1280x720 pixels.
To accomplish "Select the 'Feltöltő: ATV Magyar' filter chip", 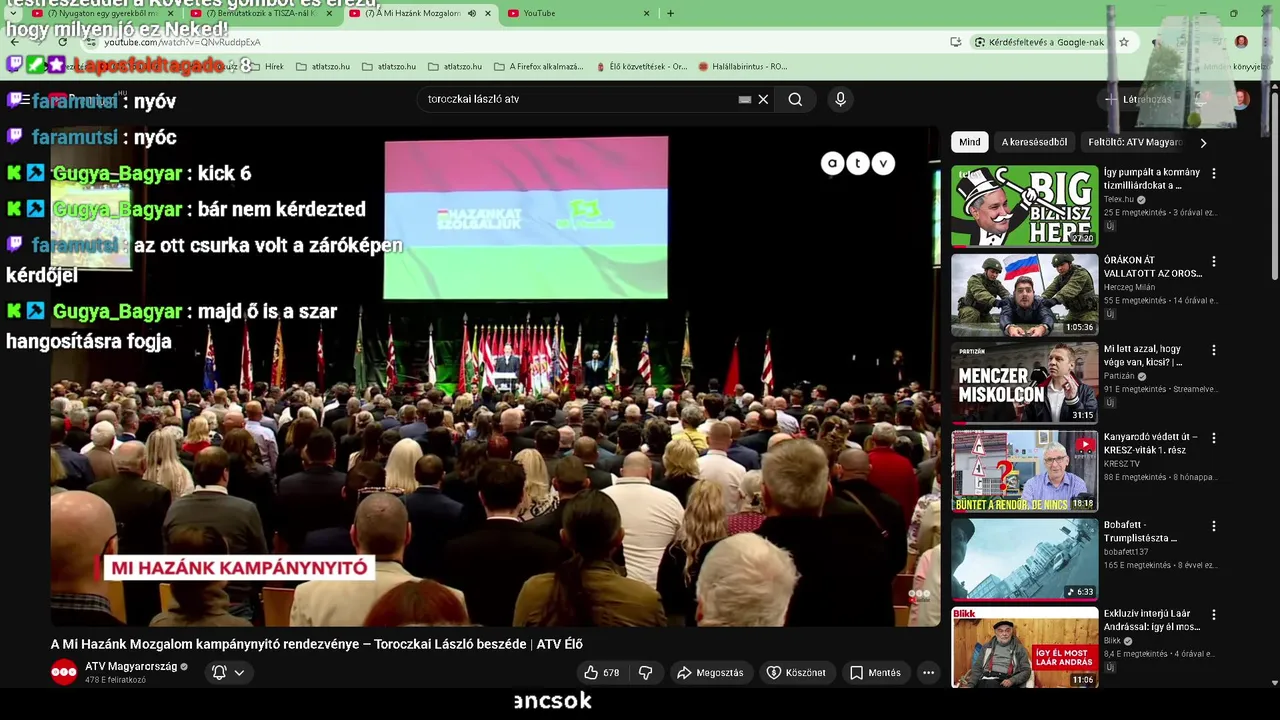I will click(1135, 142).
